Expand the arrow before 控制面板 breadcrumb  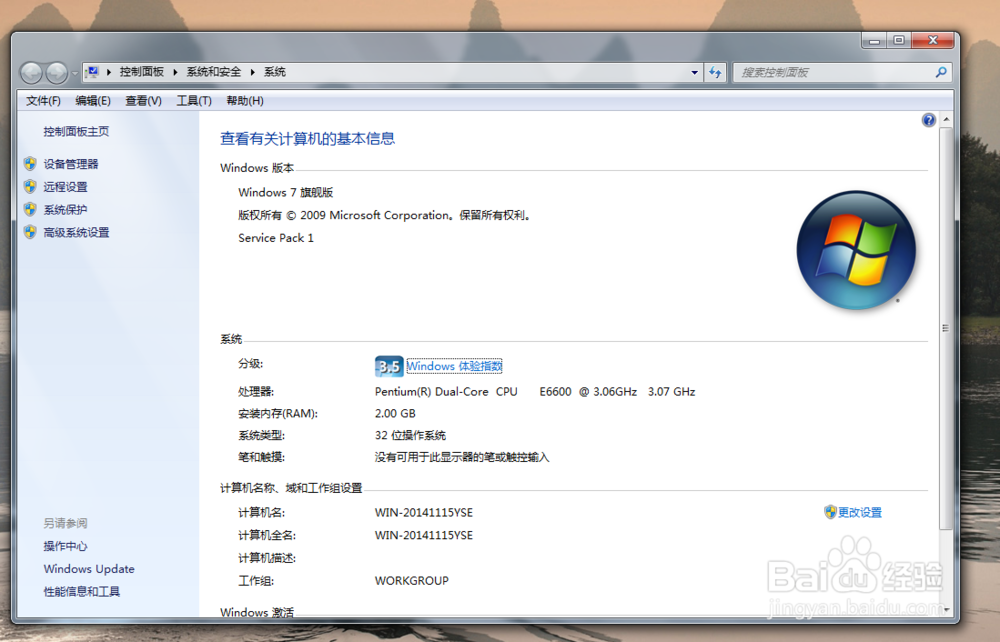tap(109, 72)
